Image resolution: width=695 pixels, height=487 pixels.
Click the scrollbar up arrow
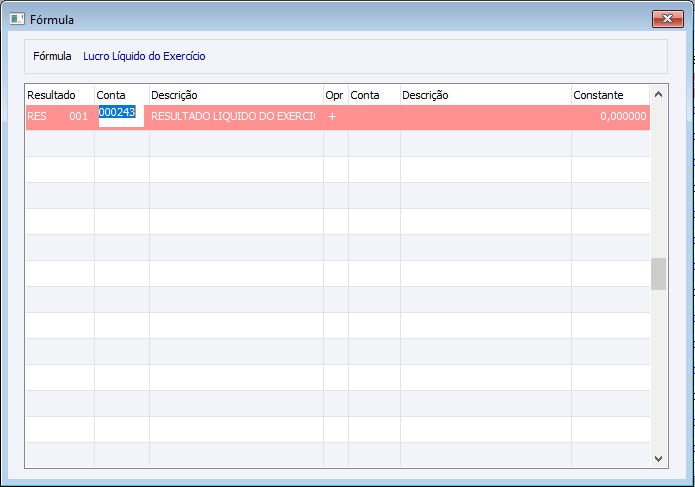[658, 94]
